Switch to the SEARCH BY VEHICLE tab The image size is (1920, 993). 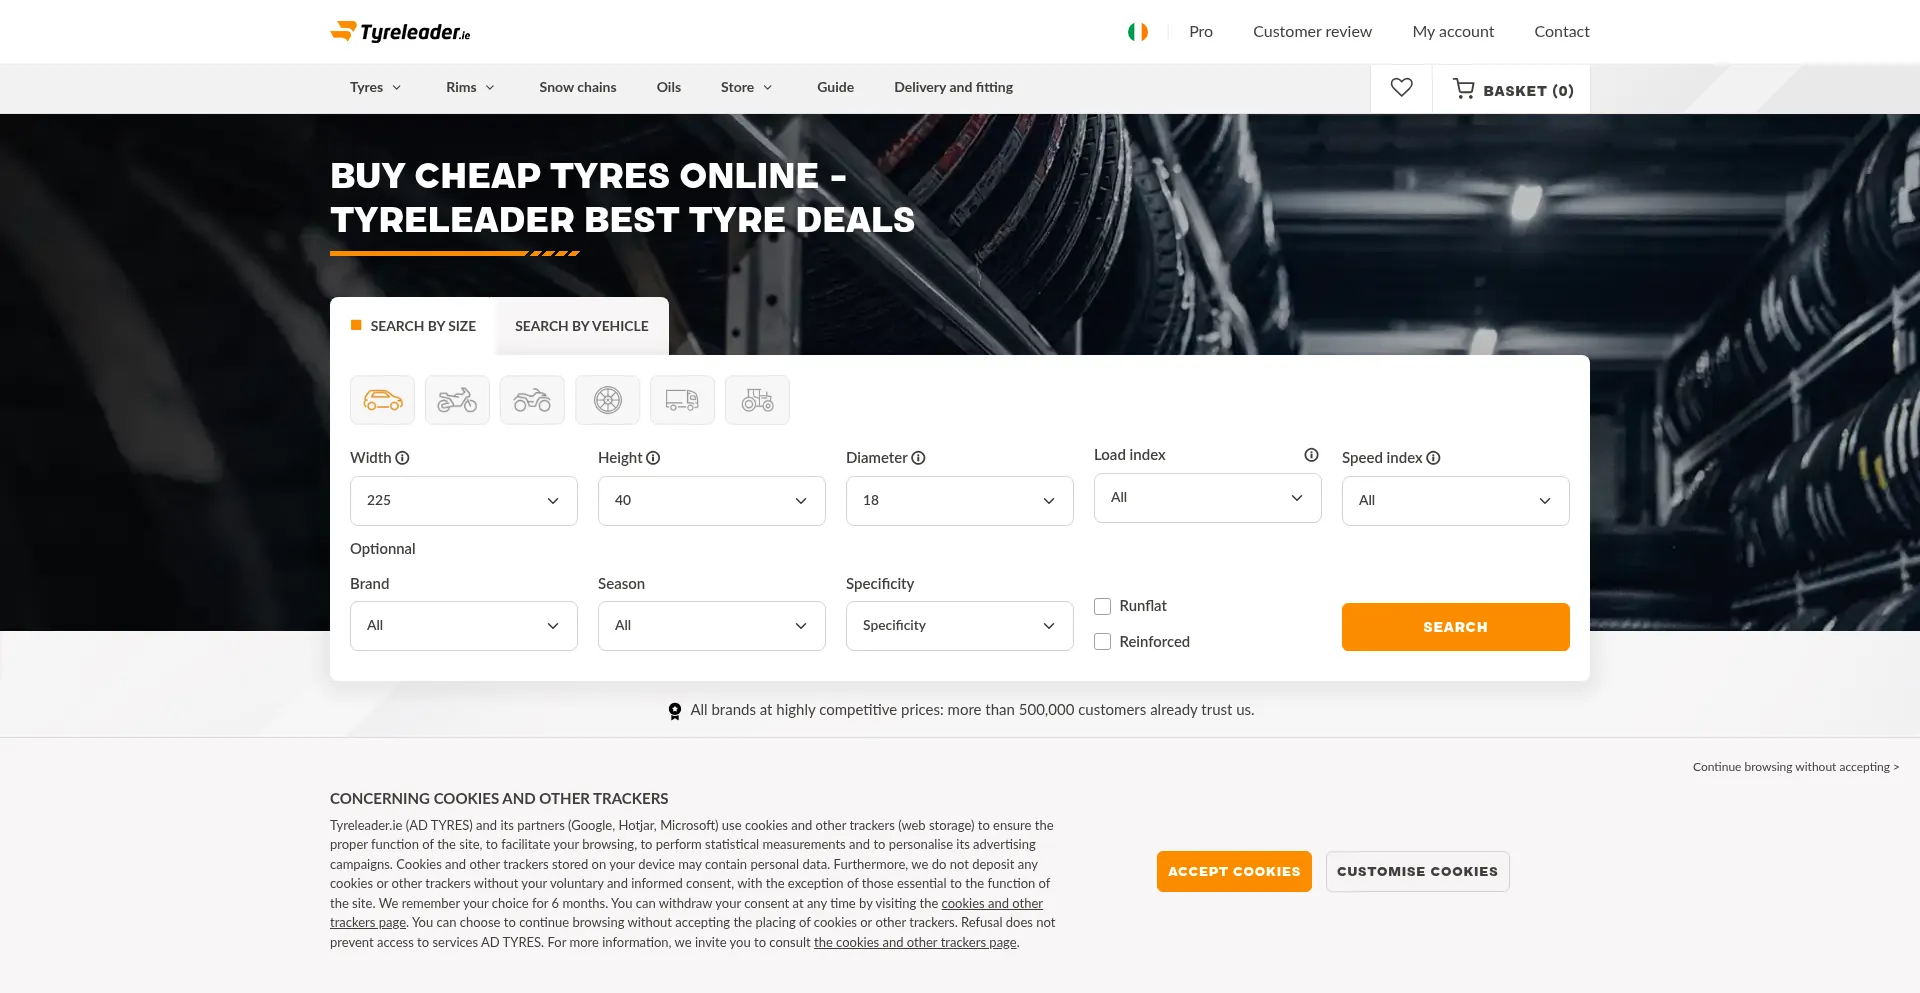581,326
